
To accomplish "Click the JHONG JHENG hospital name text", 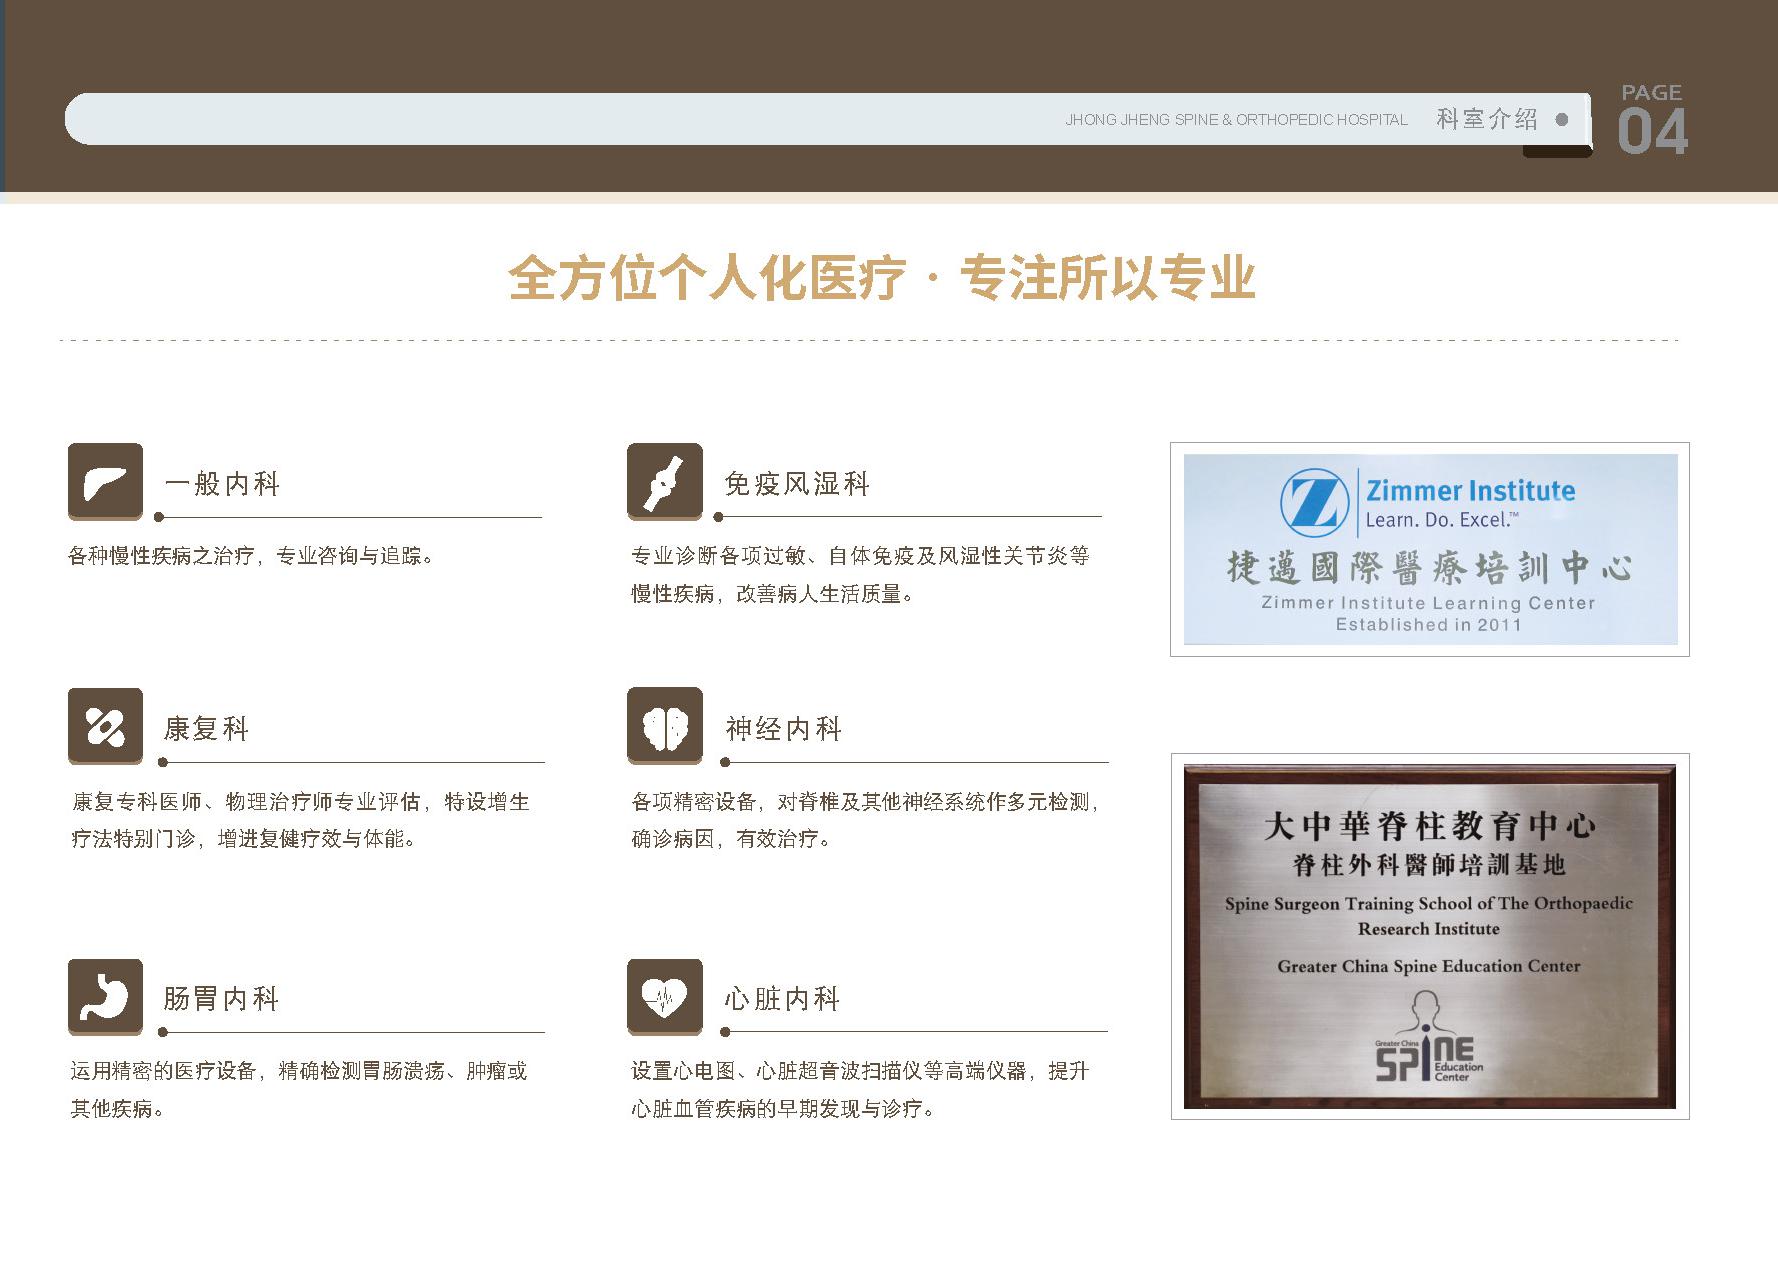I will coord(1235,118).
